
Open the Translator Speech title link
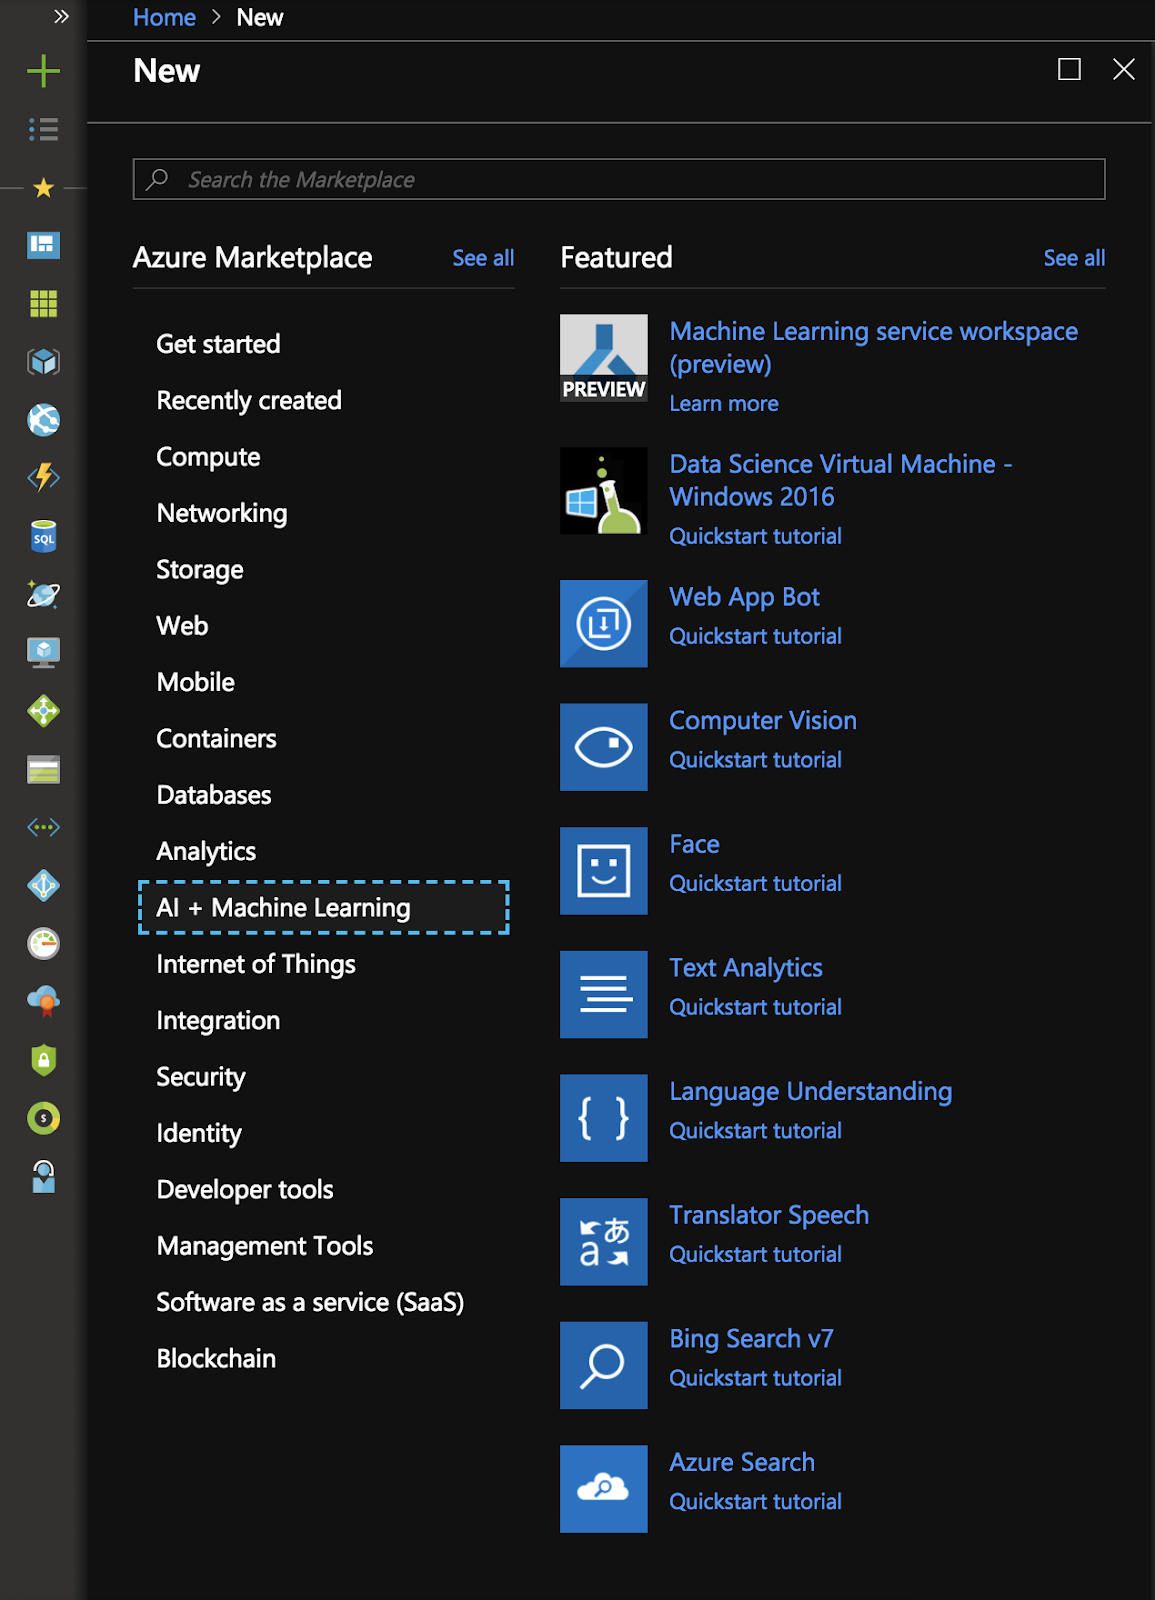769,1215
